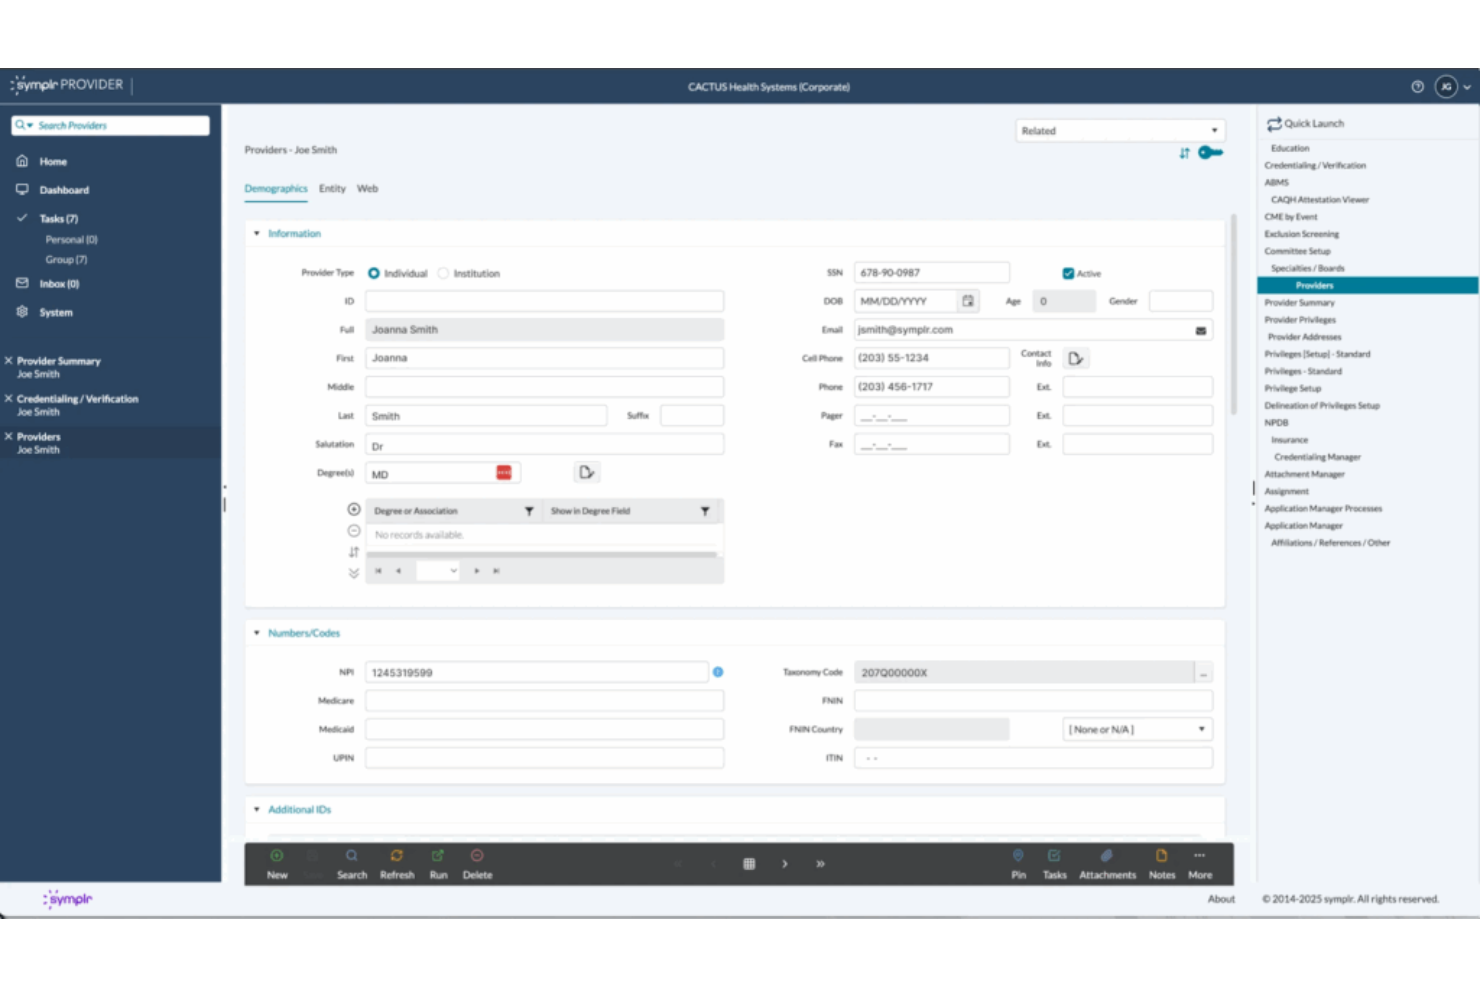This screenshot has width=1480, height=987.
Task: Switch to the Demographics tab
Action: point(276,189)
